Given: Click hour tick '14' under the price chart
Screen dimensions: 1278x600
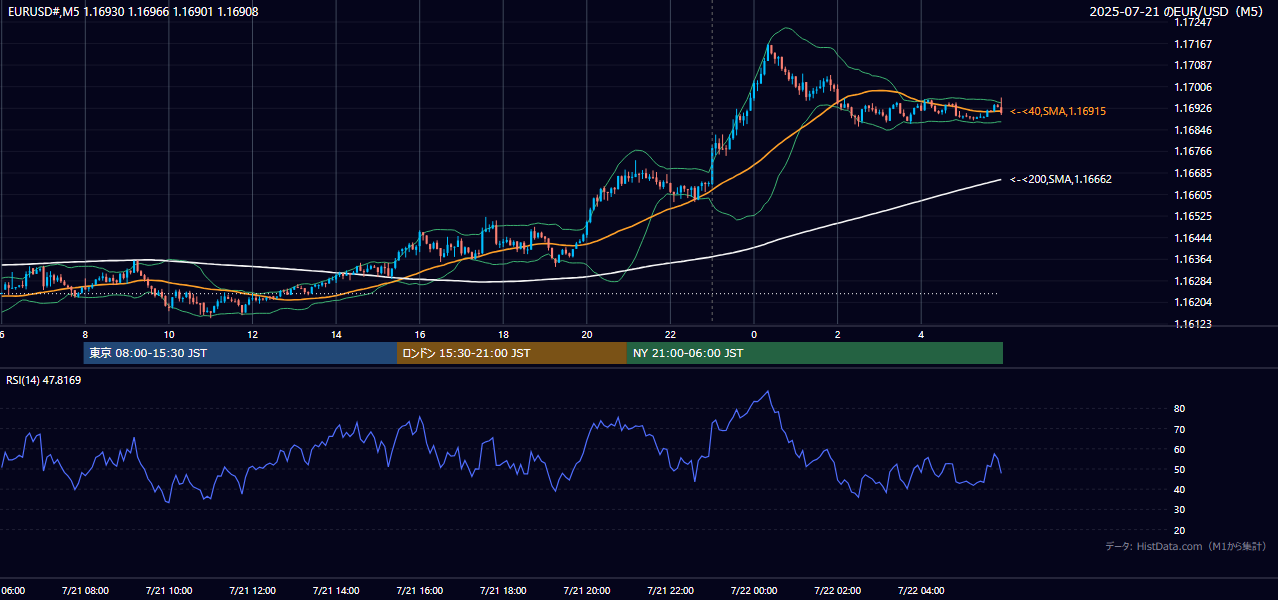Looking at the screenshot, I should tap(336, 335).
